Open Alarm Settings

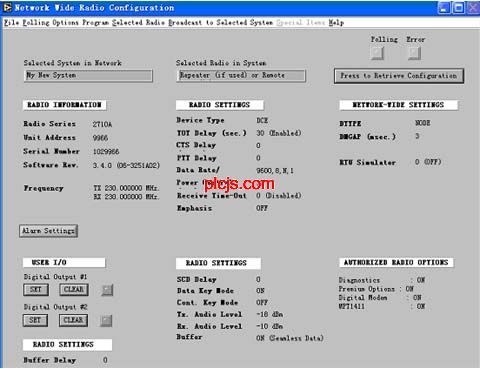pyautogui.click(x=48, y=231)
